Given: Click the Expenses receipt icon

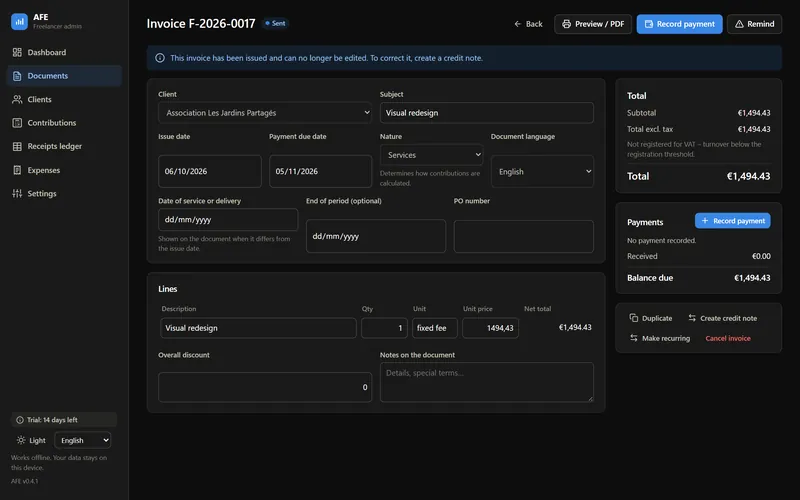Looking at the screenshot, I should [x=17, y=170].
